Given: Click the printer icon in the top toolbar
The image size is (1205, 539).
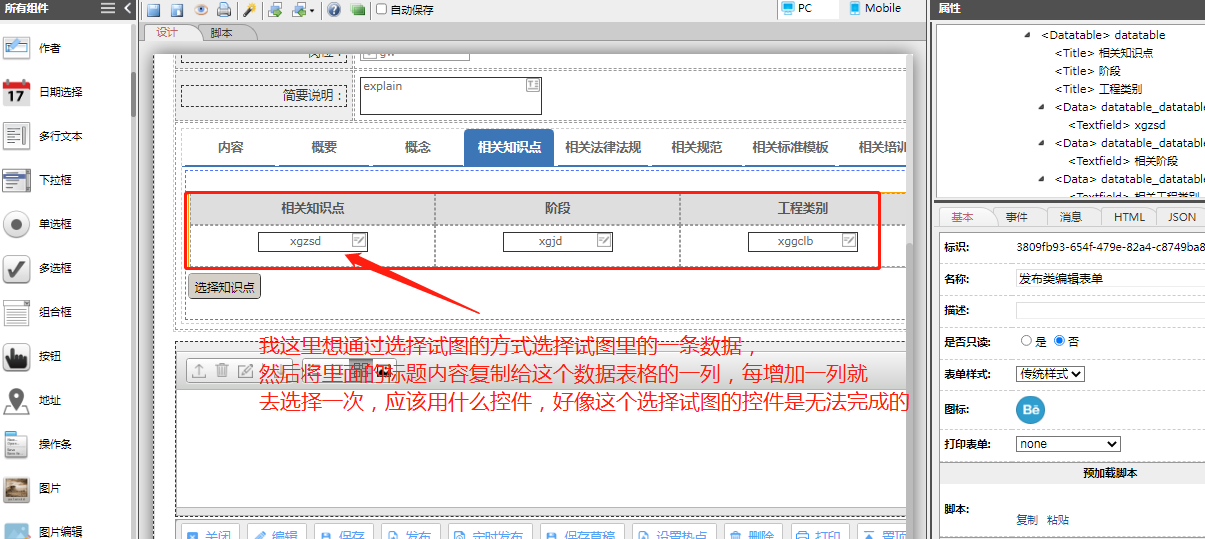Looking at the screenshot, I should pyautogui.click(x=224, y=10).
